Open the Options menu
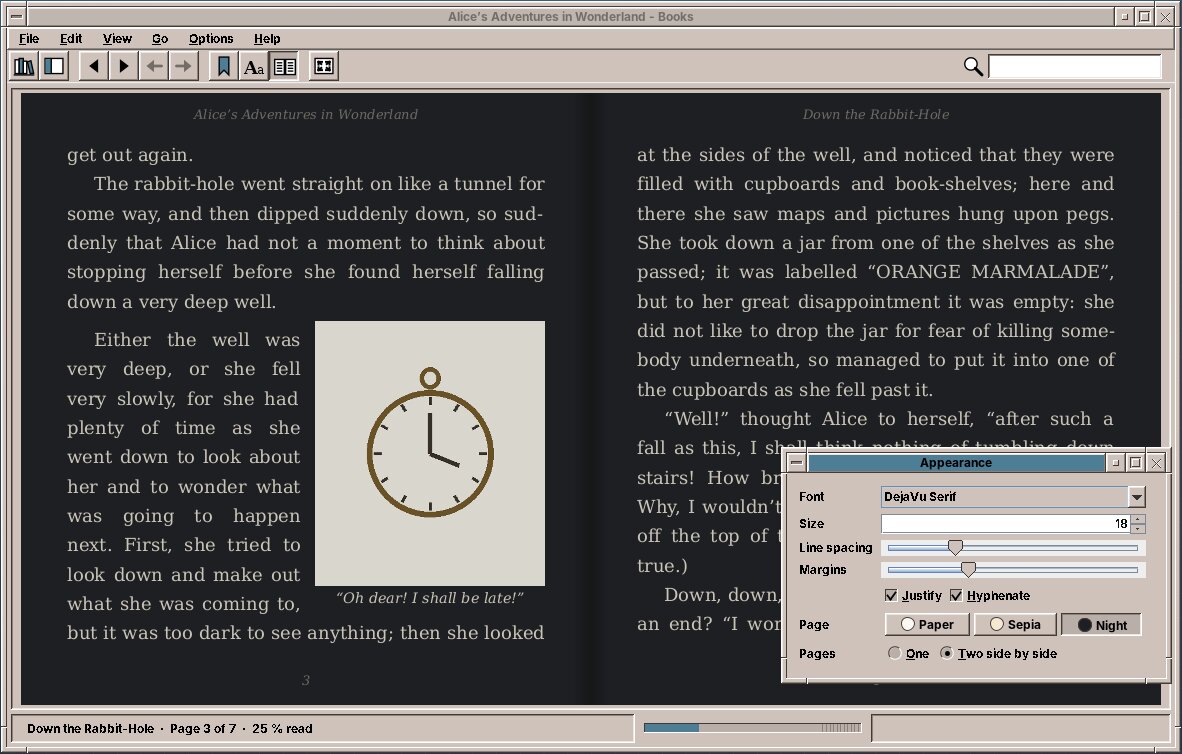This screenshot has width=1182, height=754. 210,38
